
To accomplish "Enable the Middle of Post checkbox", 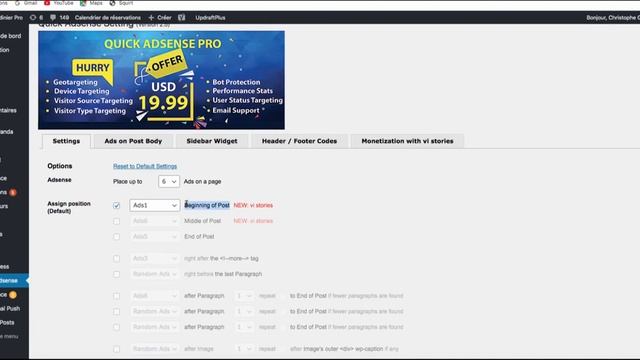I will tap(116, 221).
